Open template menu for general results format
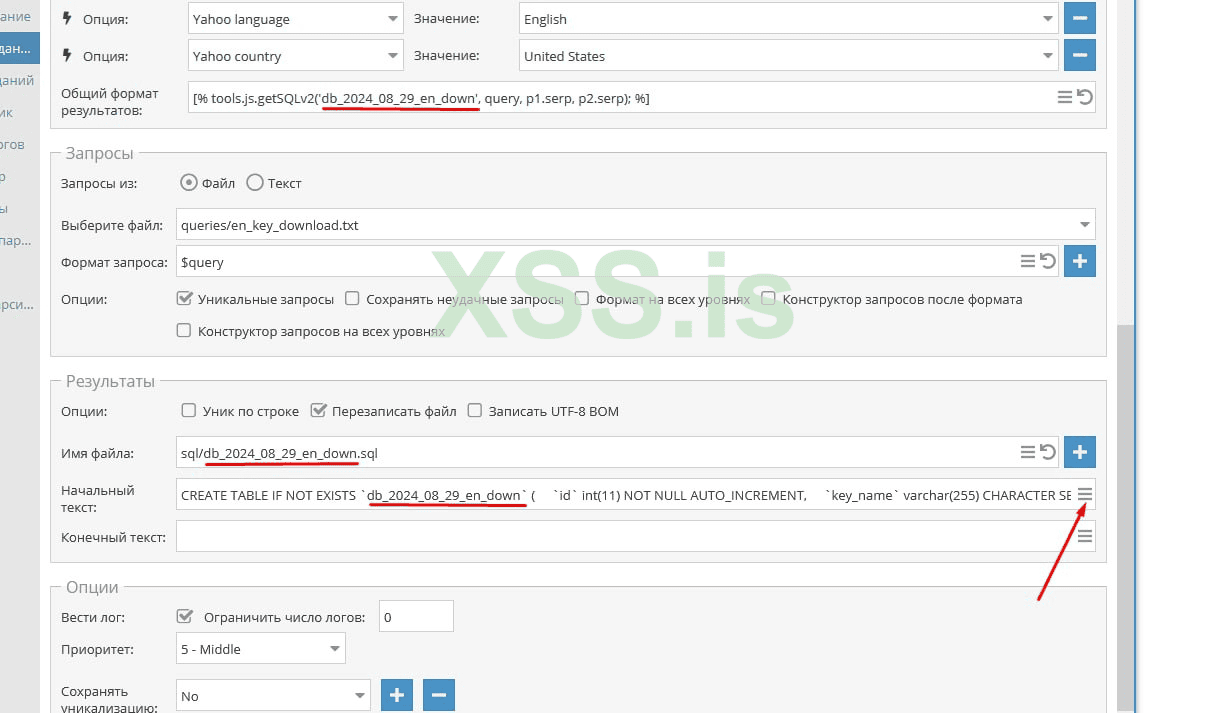1222x713 pixels. pos(1066,97)
